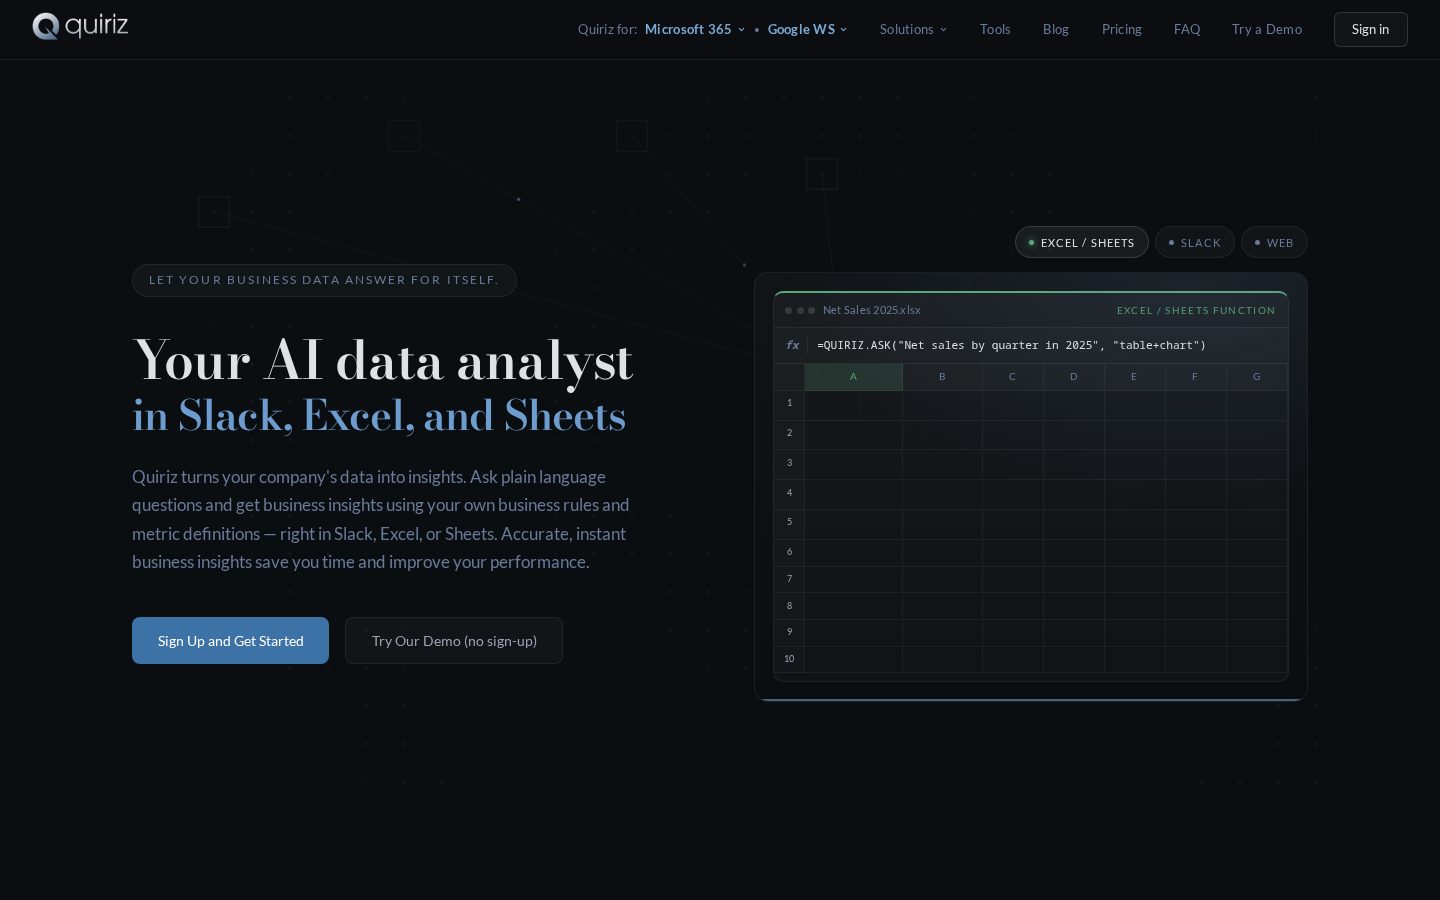Click the 'Your AI data analyst' heading

[383, 361]
